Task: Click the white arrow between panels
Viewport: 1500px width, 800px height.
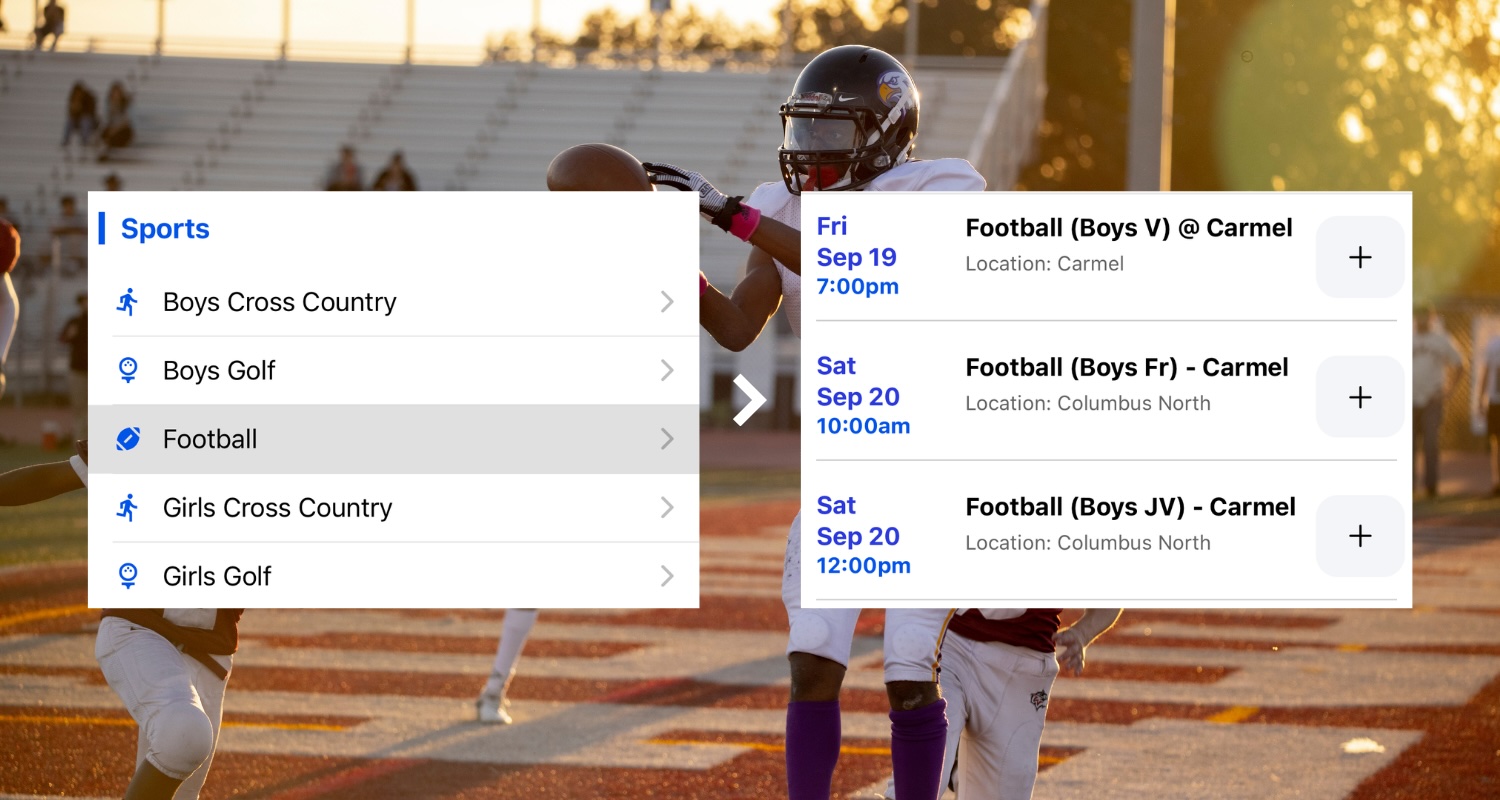Action: pyautogui.click(x=749, y=401)
